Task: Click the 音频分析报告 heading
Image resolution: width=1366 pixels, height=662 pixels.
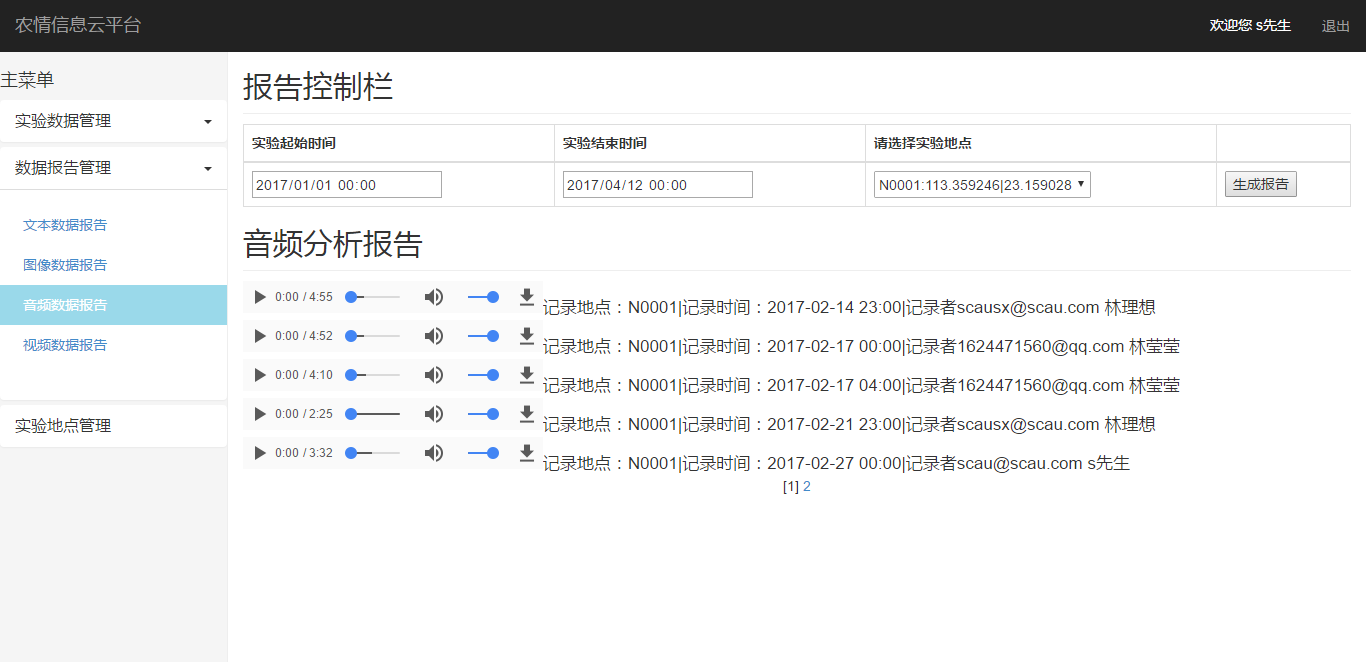Action: (333, 244)
